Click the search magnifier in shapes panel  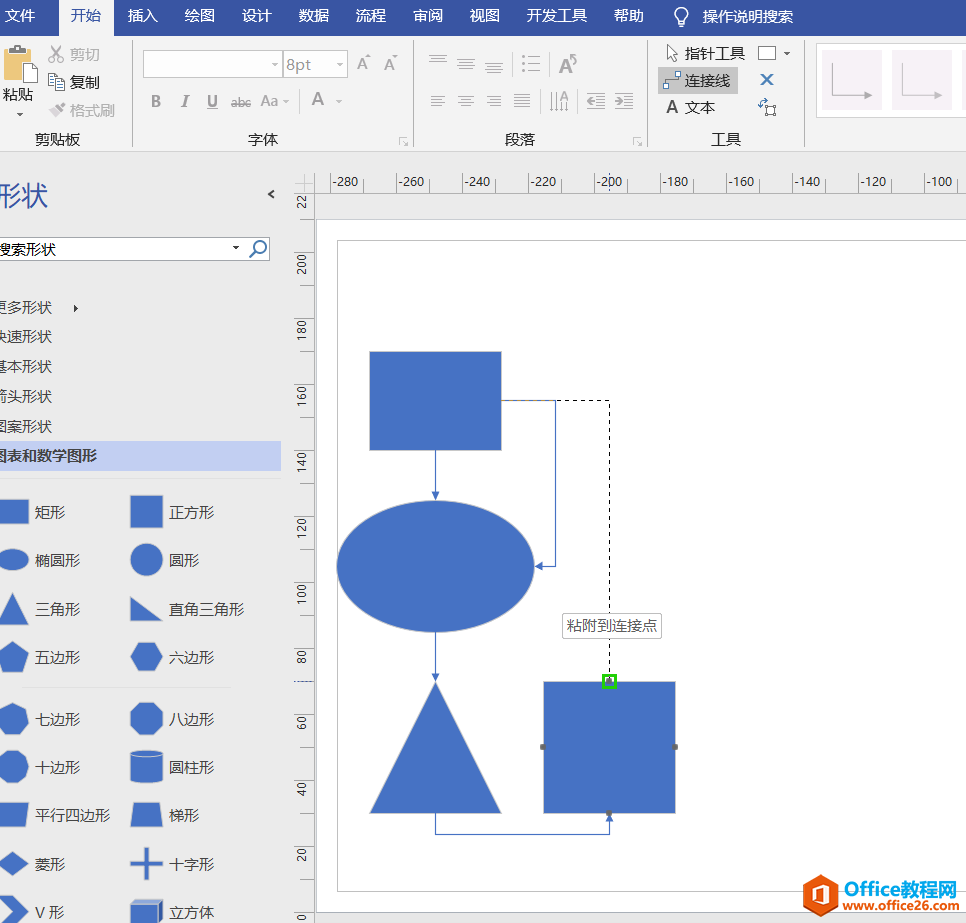(258, 249)
